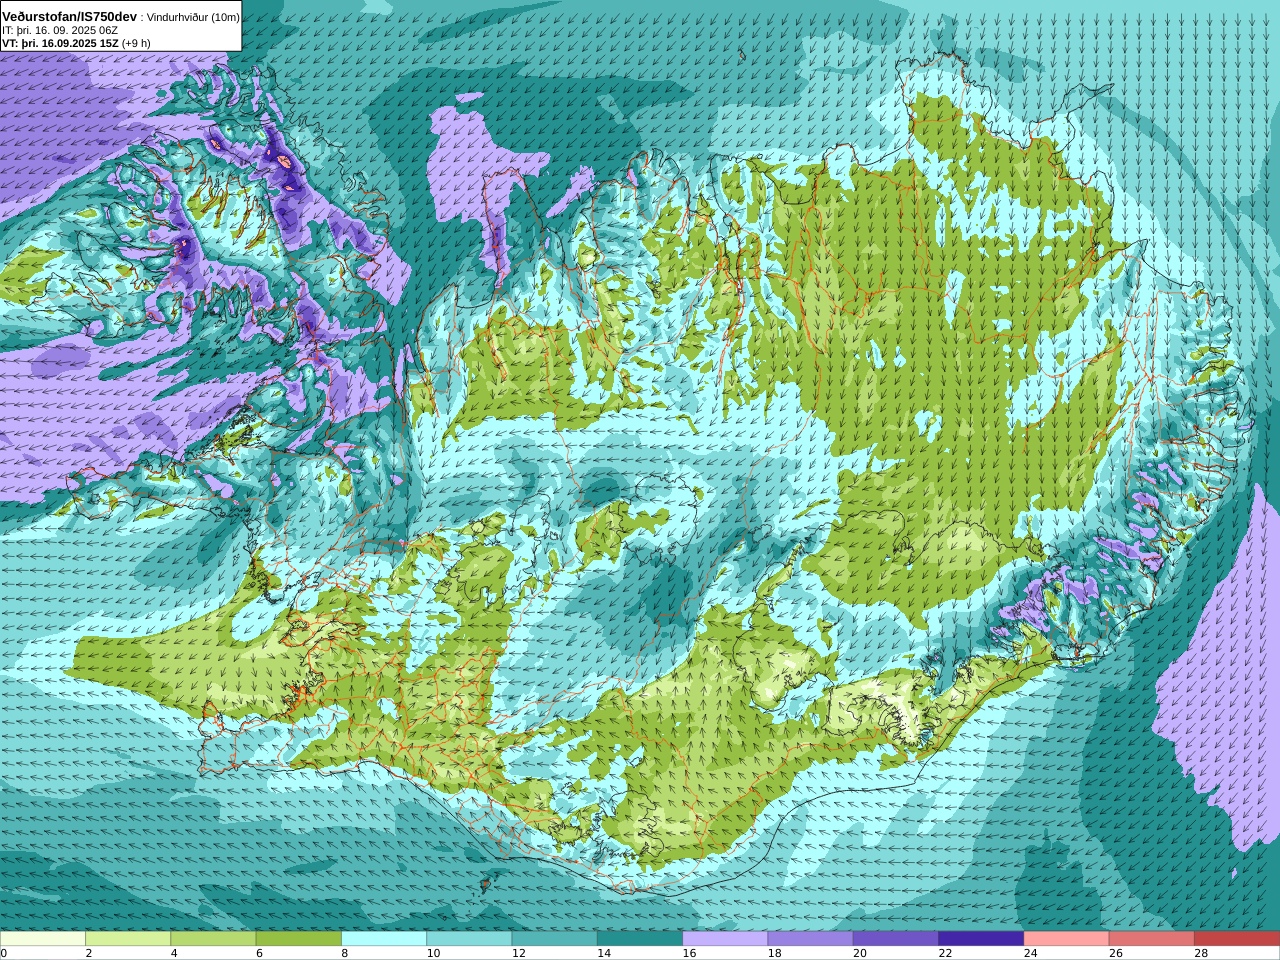Select the olive green 6–8 legend block
This screenshot has width=1280, height=960.
(x=299, y=939)
